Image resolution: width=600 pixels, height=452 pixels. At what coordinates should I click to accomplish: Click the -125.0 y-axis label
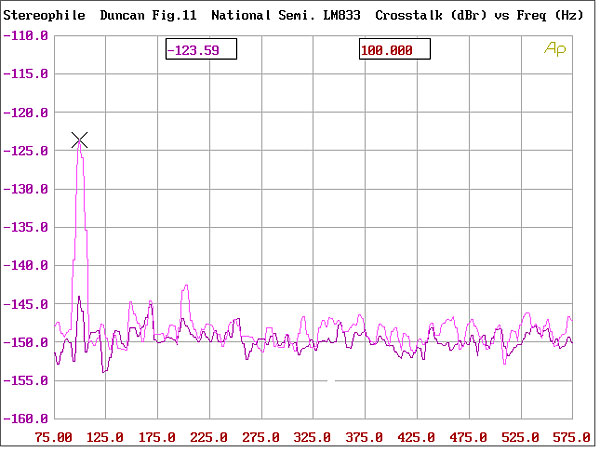coord(26,151)
